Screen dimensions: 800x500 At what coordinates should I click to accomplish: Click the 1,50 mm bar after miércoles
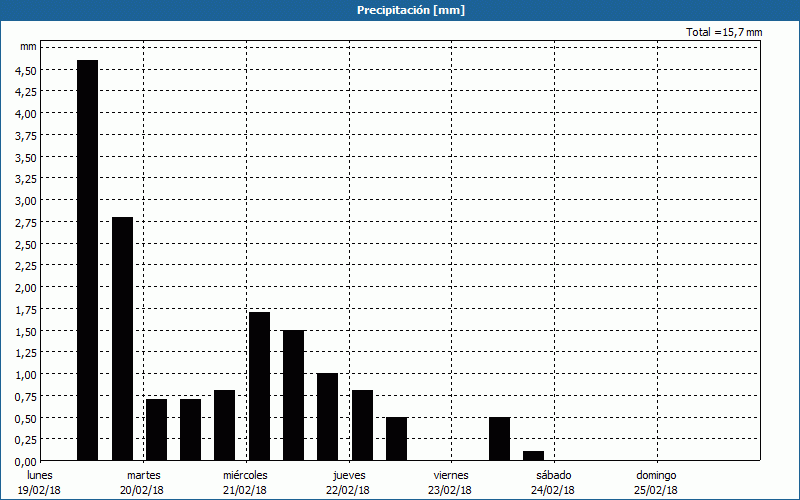coord(293,395)
